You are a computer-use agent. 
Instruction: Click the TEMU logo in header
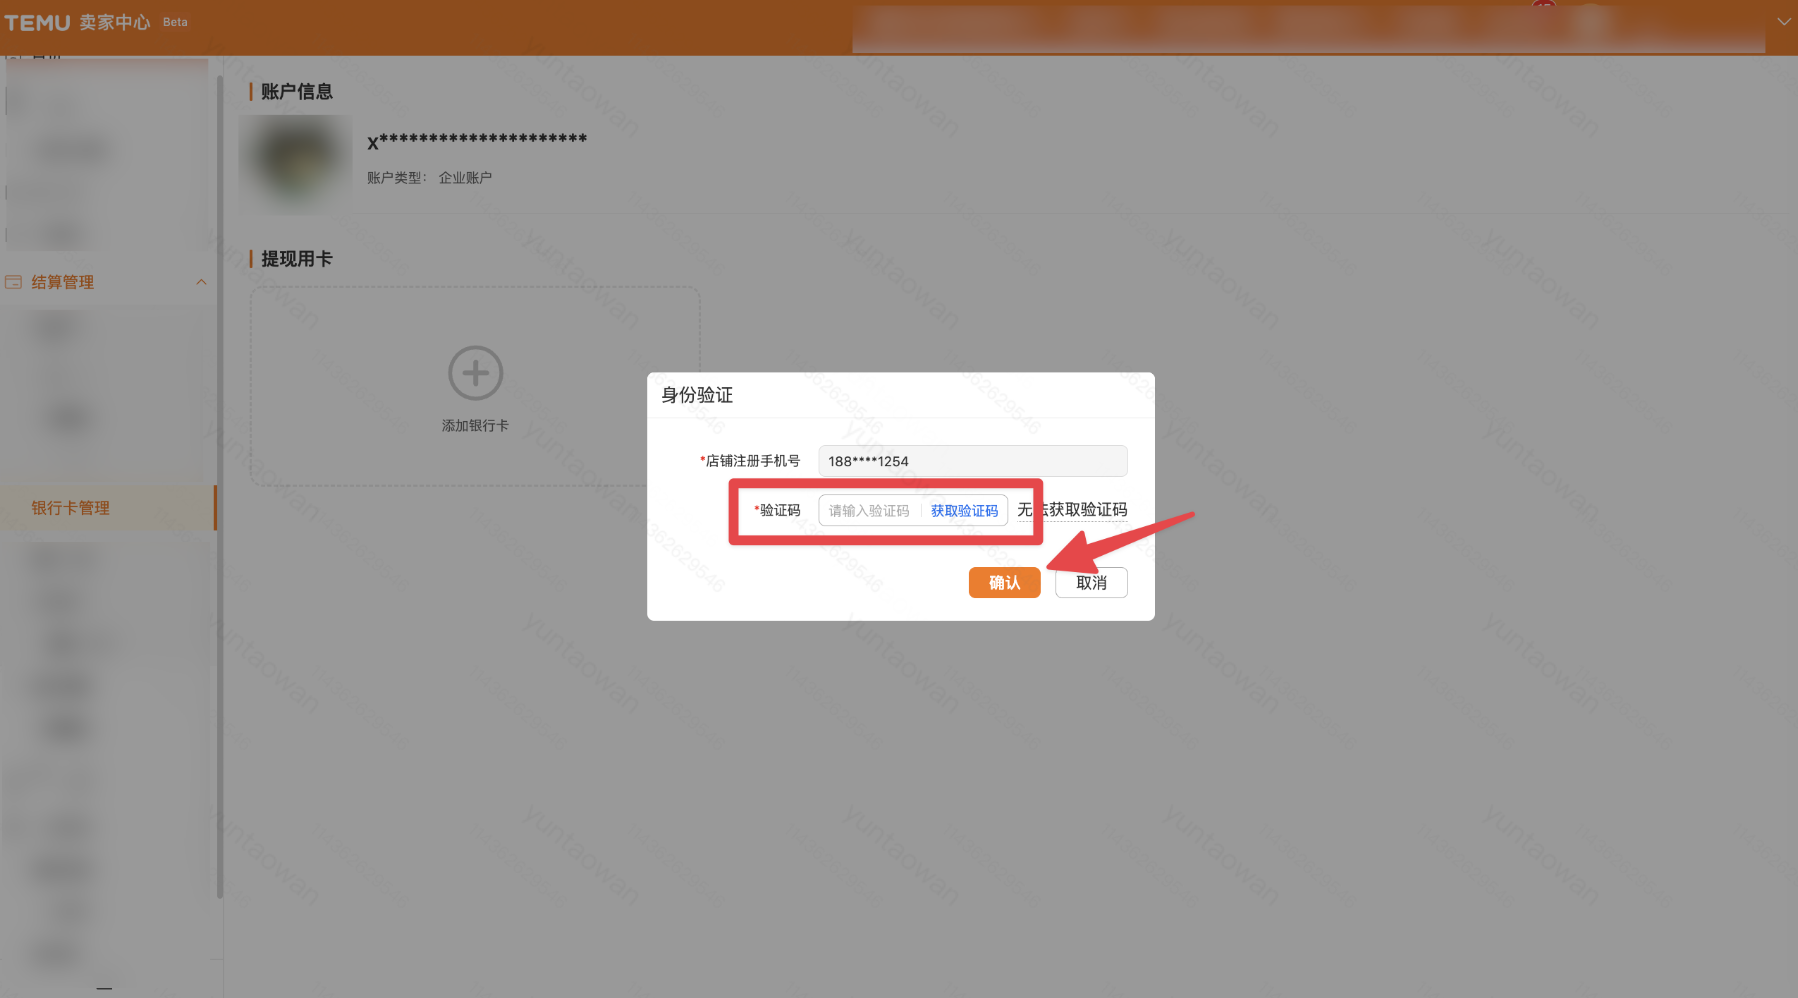[38, 22]
